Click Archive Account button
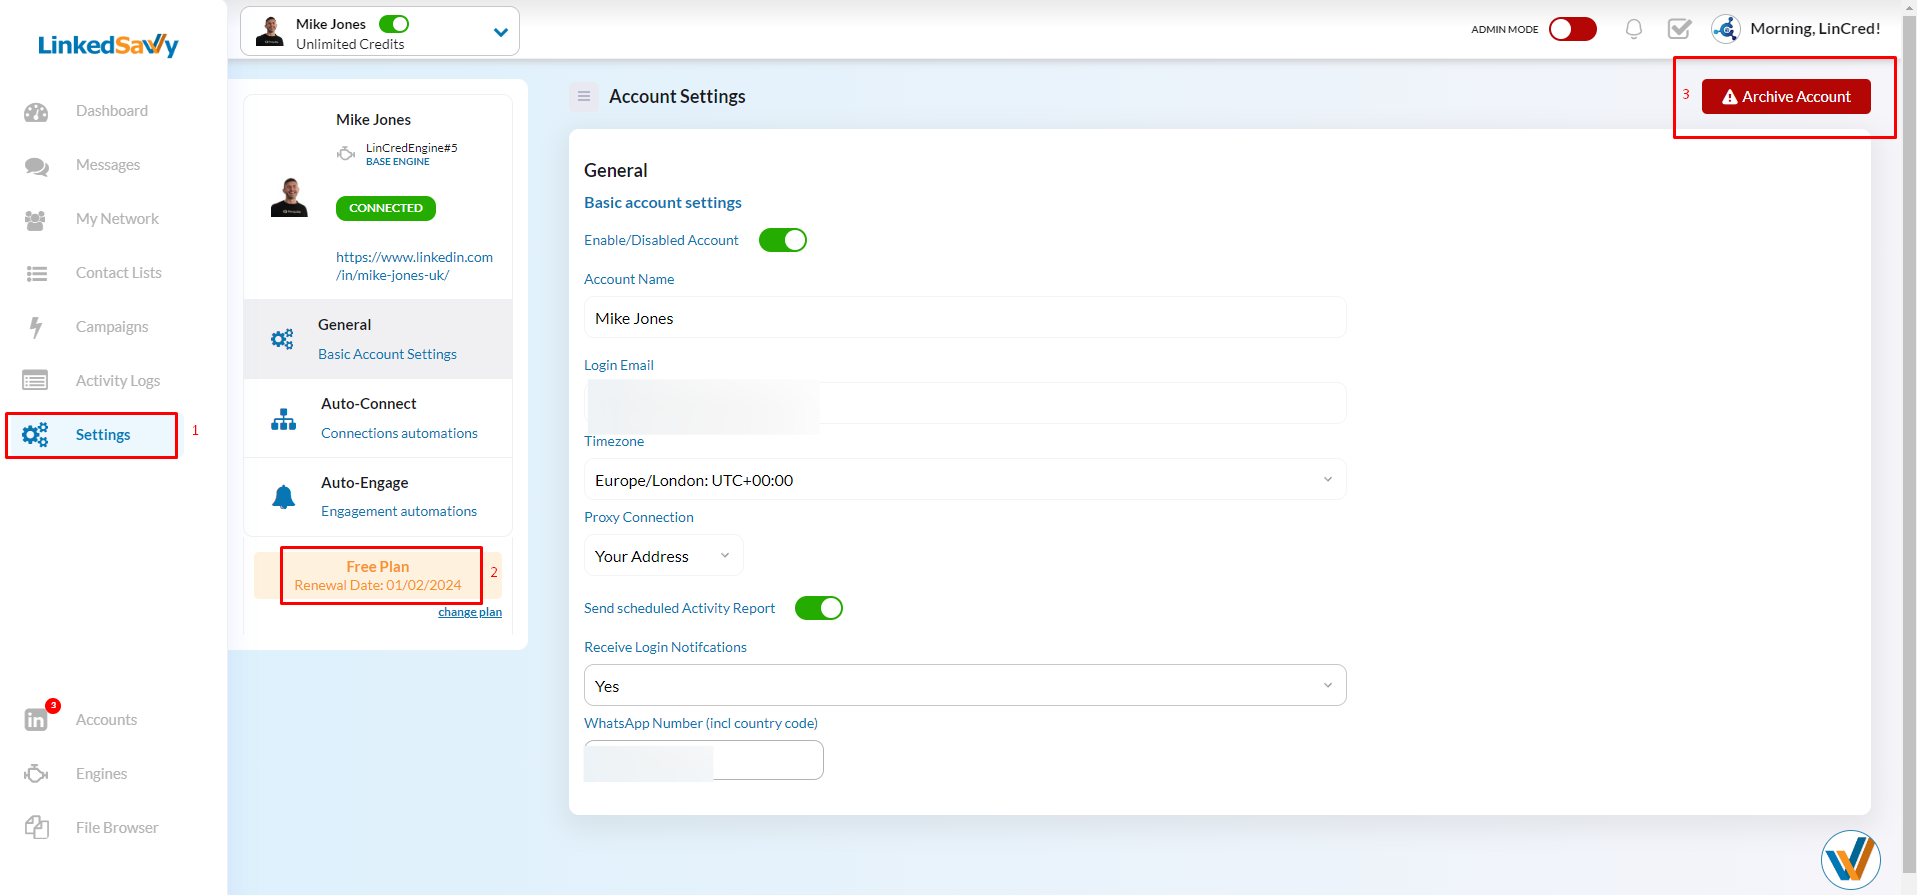Viewport: 1917px width, 895px height. 1786,96
